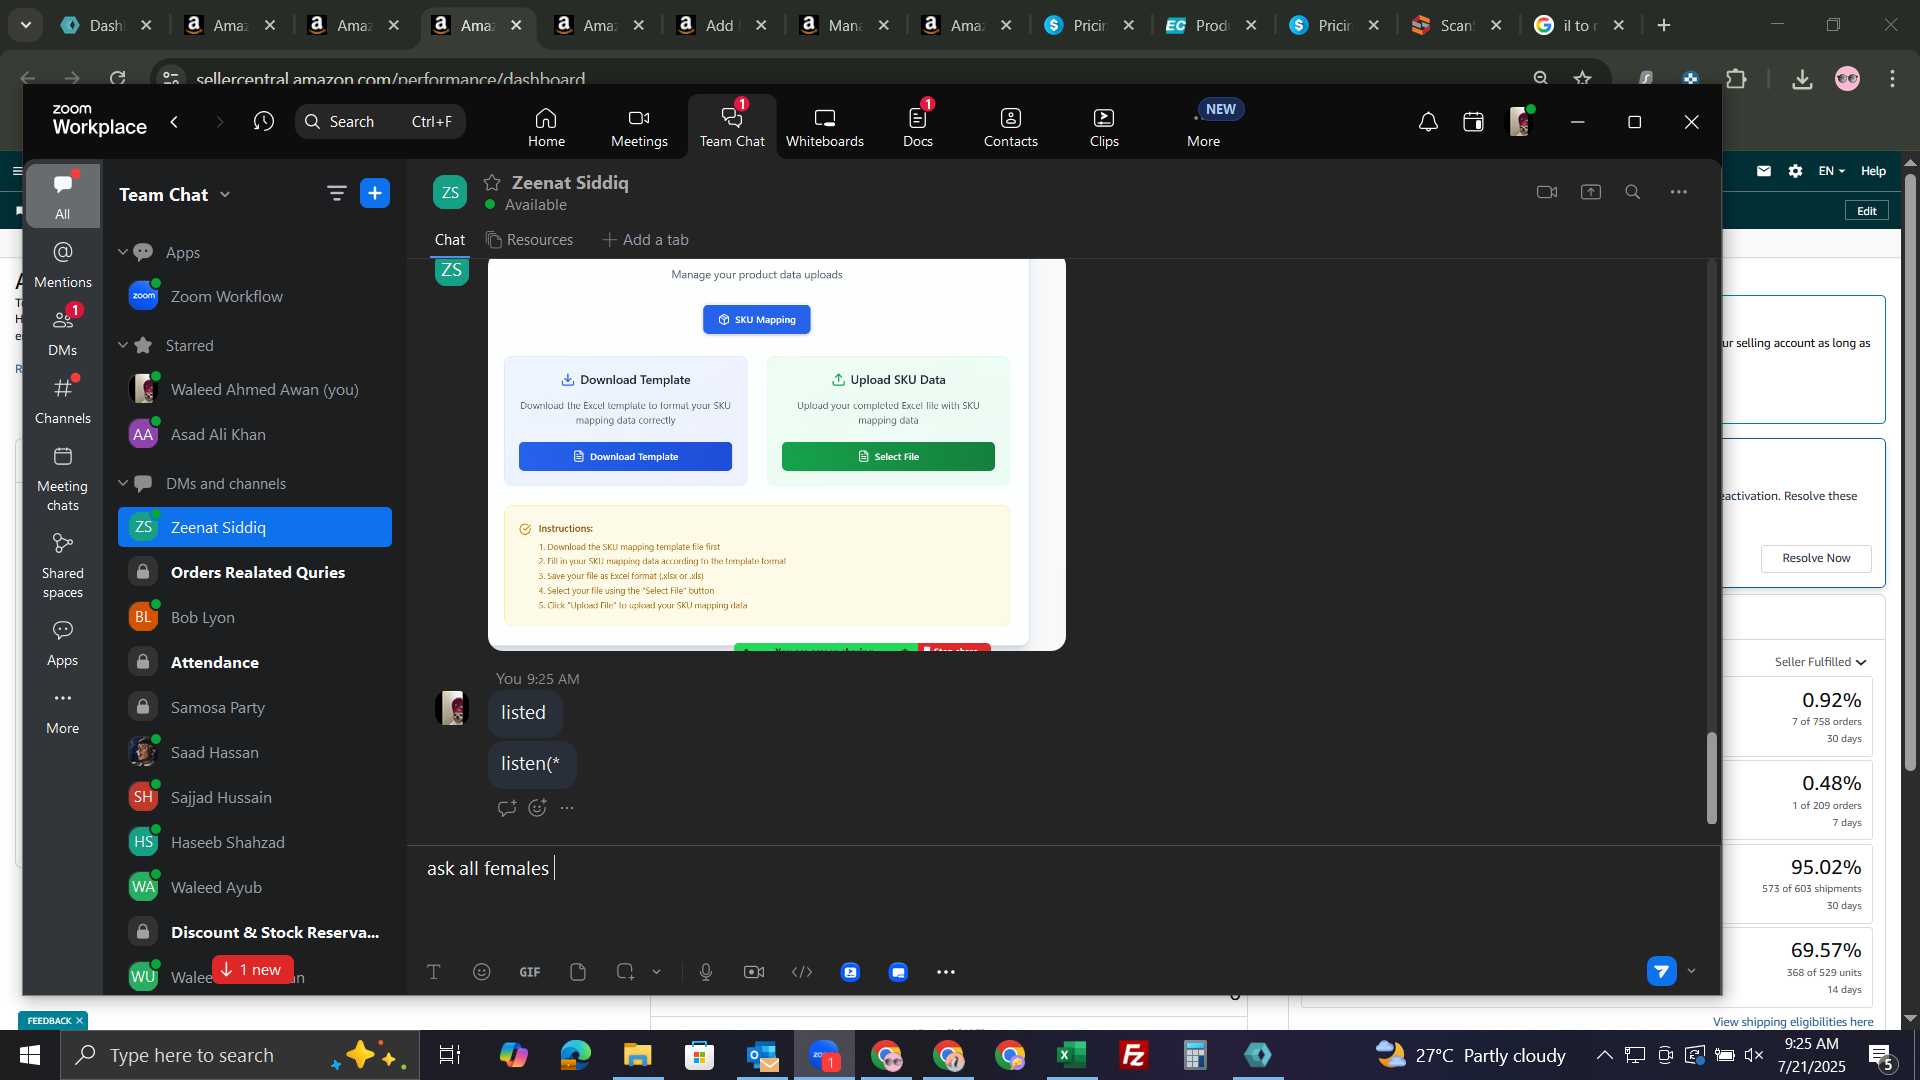Attach a file in composer
The height and width of the screenshot is (1080, 1920).
coord(578,972)
